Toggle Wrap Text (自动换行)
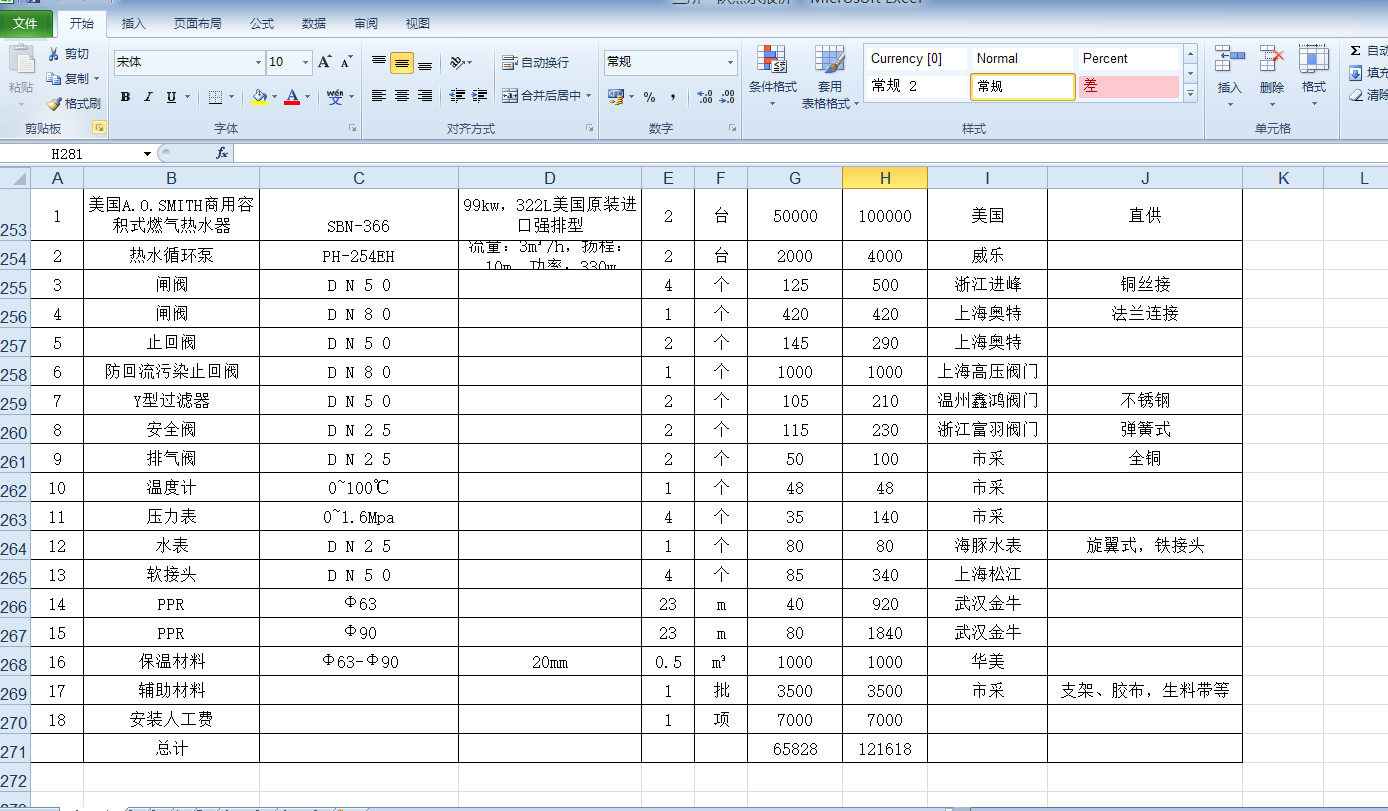The height and width of the screenshot is (811, 1388). click(535, 62)
